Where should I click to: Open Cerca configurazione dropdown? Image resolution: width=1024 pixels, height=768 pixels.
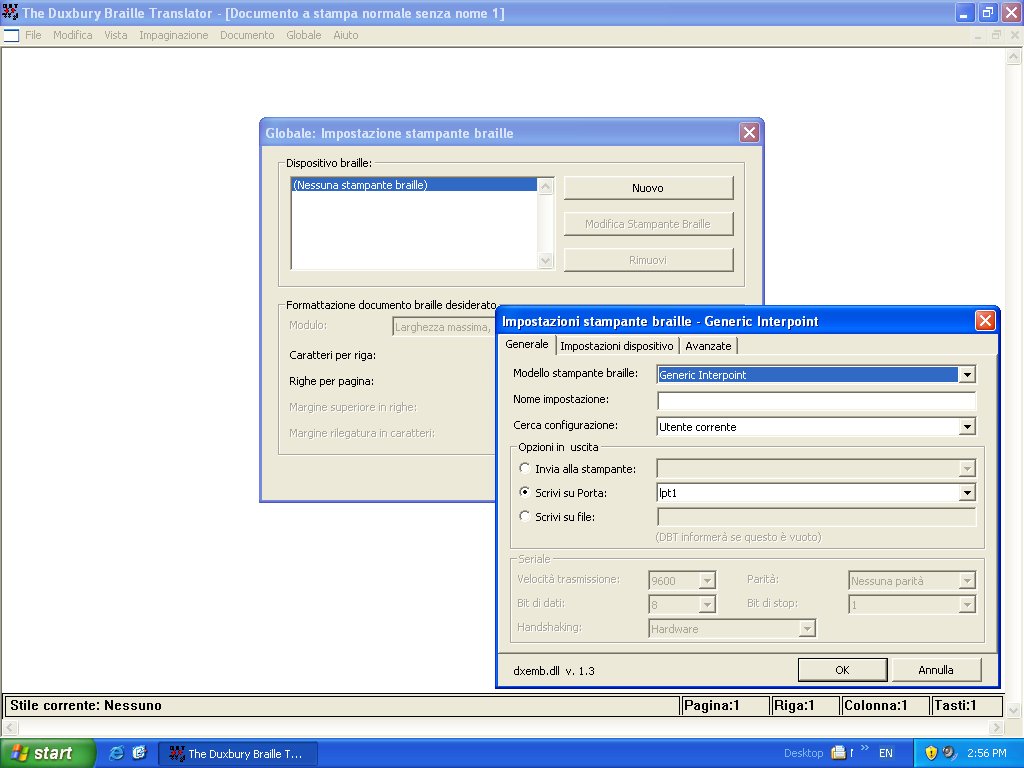[x=967, y=427]
